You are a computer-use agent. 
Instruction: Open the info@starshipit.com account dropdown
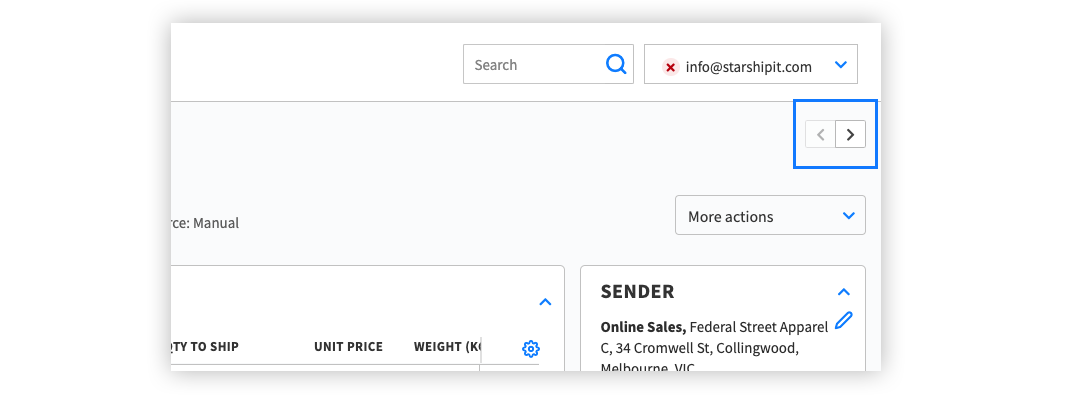pyautogui.click(x=751, y=64)
